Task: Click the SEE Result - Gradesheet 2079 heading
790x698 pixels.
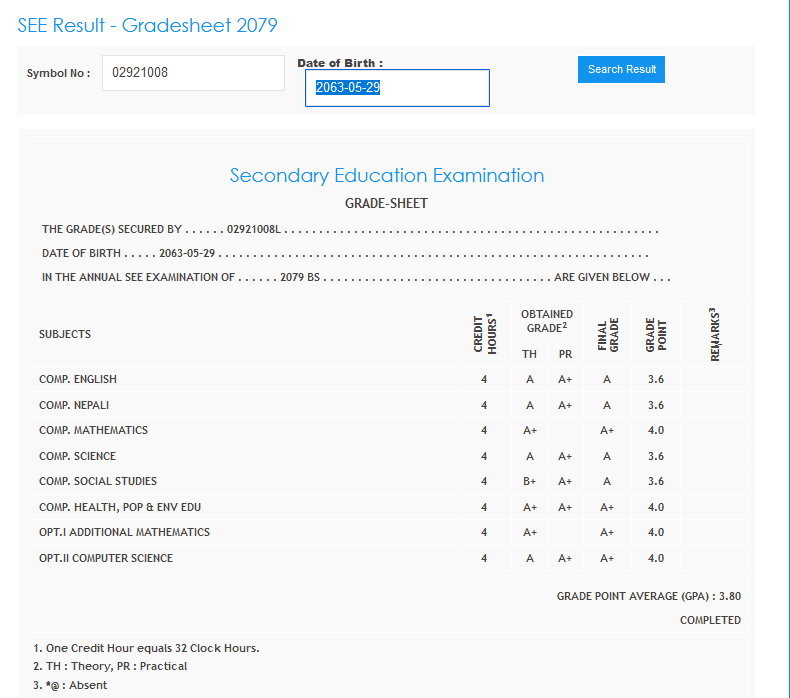Action: (x=148, y=25)
